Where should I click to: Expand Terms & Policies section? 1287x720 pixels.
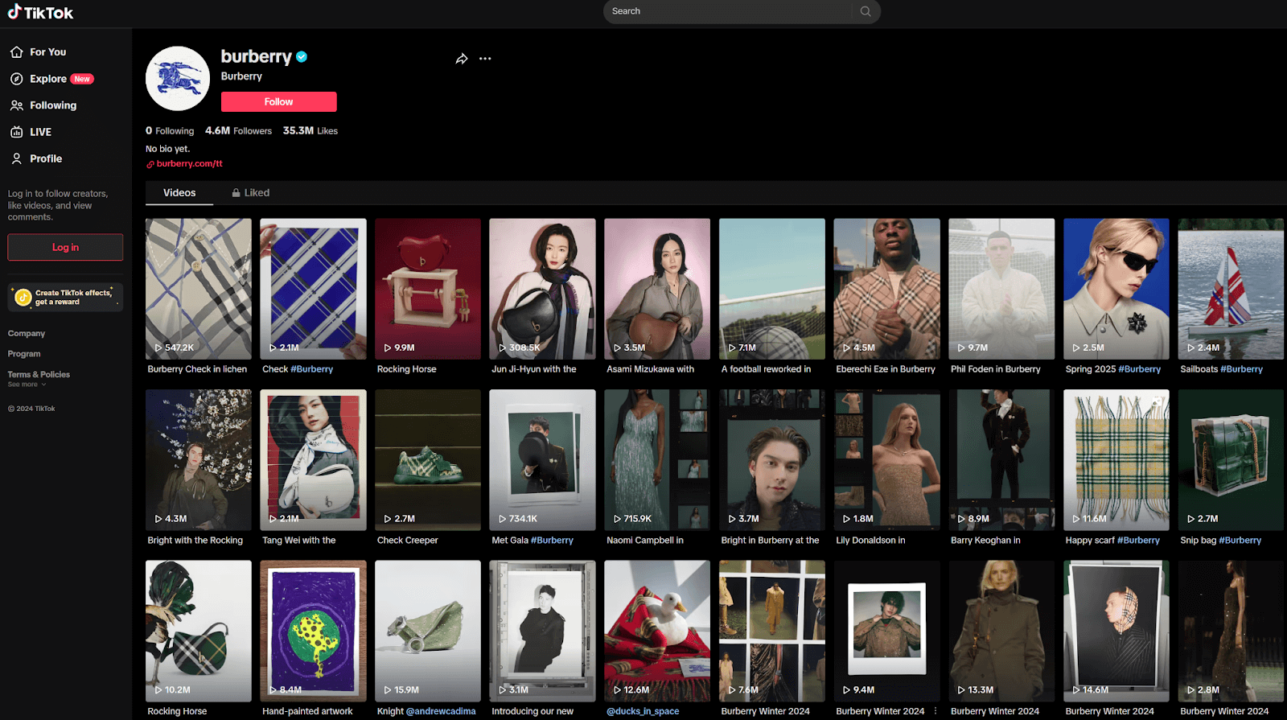tap(39, 374)
